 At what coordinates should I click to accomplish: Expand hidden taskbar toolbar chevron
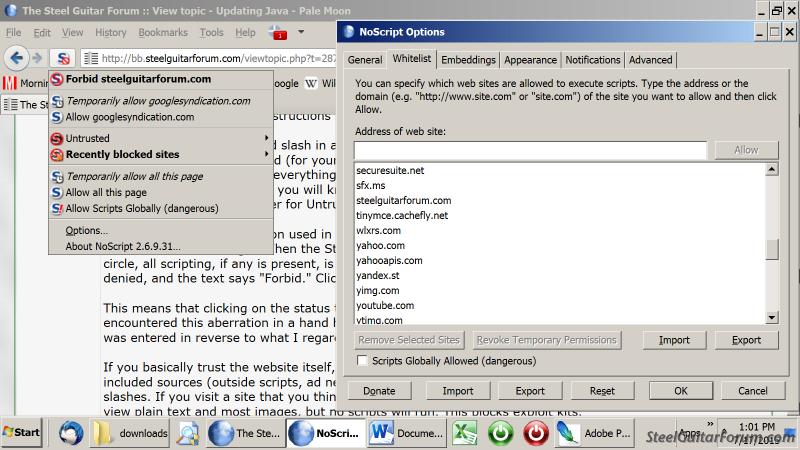pyautogui.click(x=710, y=424)
